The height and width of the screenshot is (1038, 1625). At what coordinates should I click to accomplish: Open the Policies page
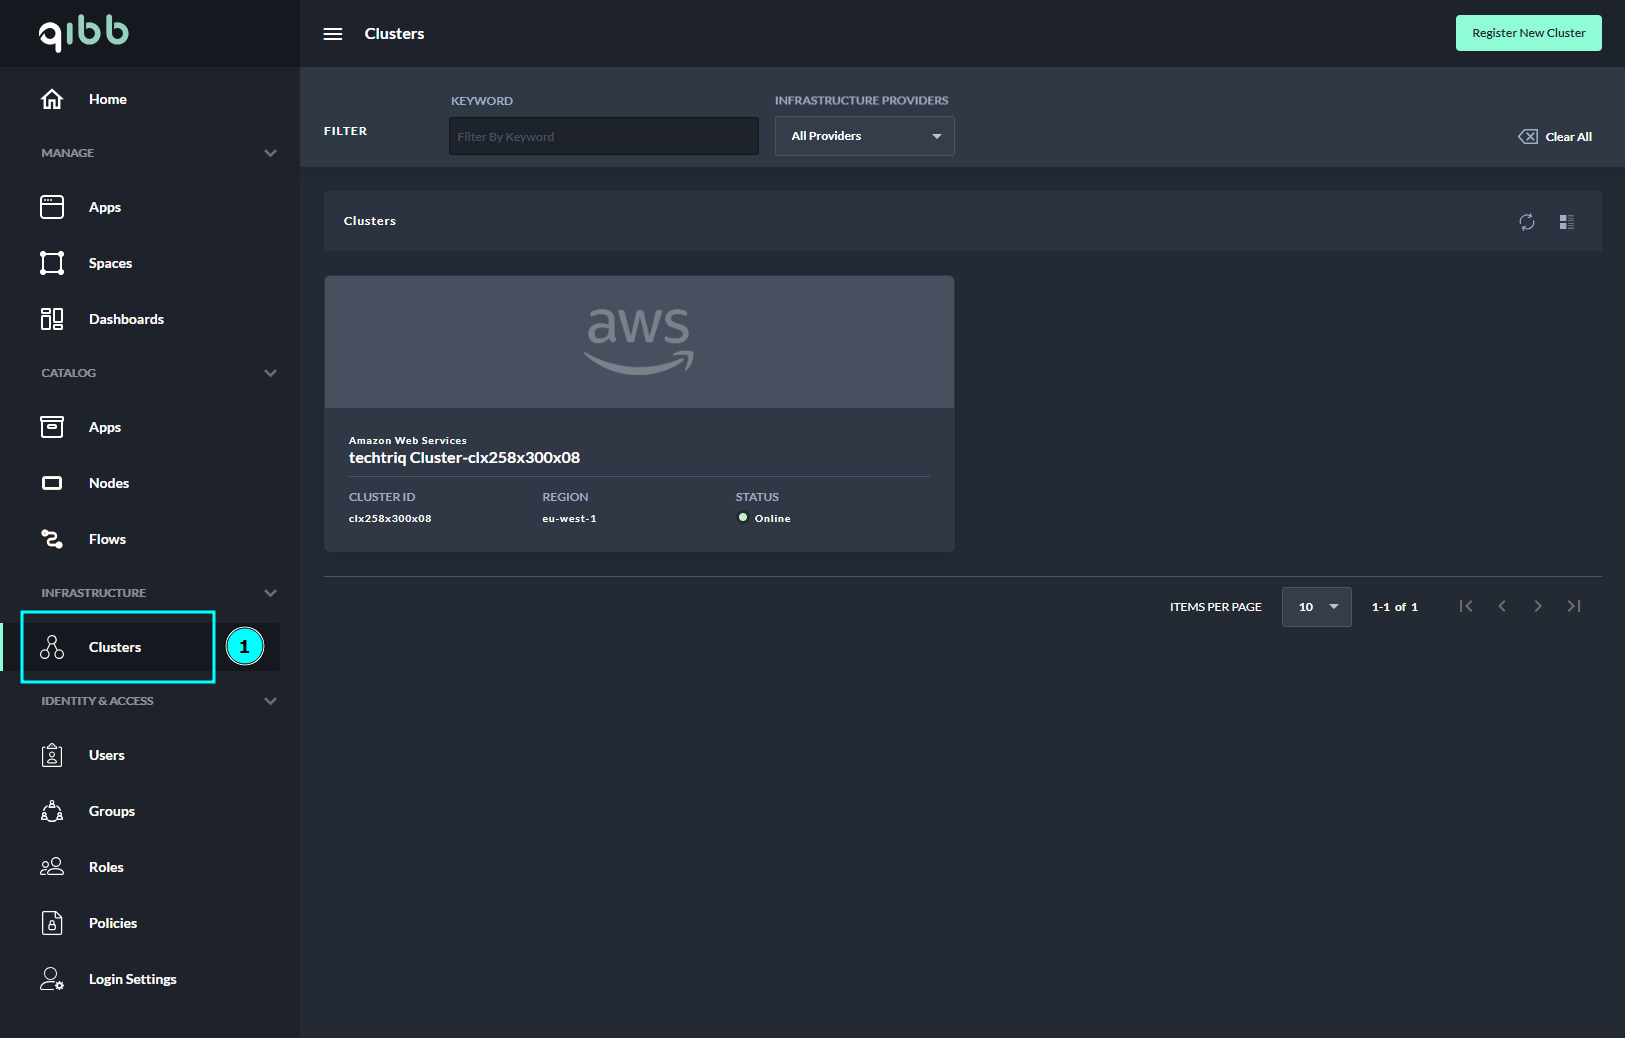pos(113,923)
